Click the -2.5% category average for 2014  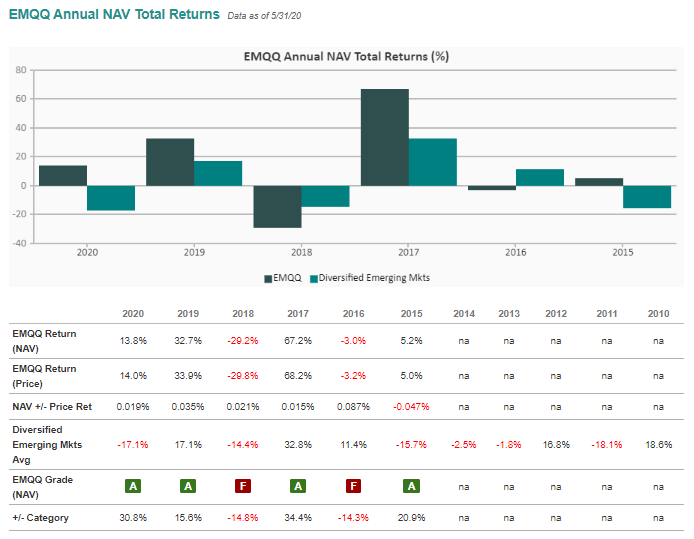tap(464, 444)
